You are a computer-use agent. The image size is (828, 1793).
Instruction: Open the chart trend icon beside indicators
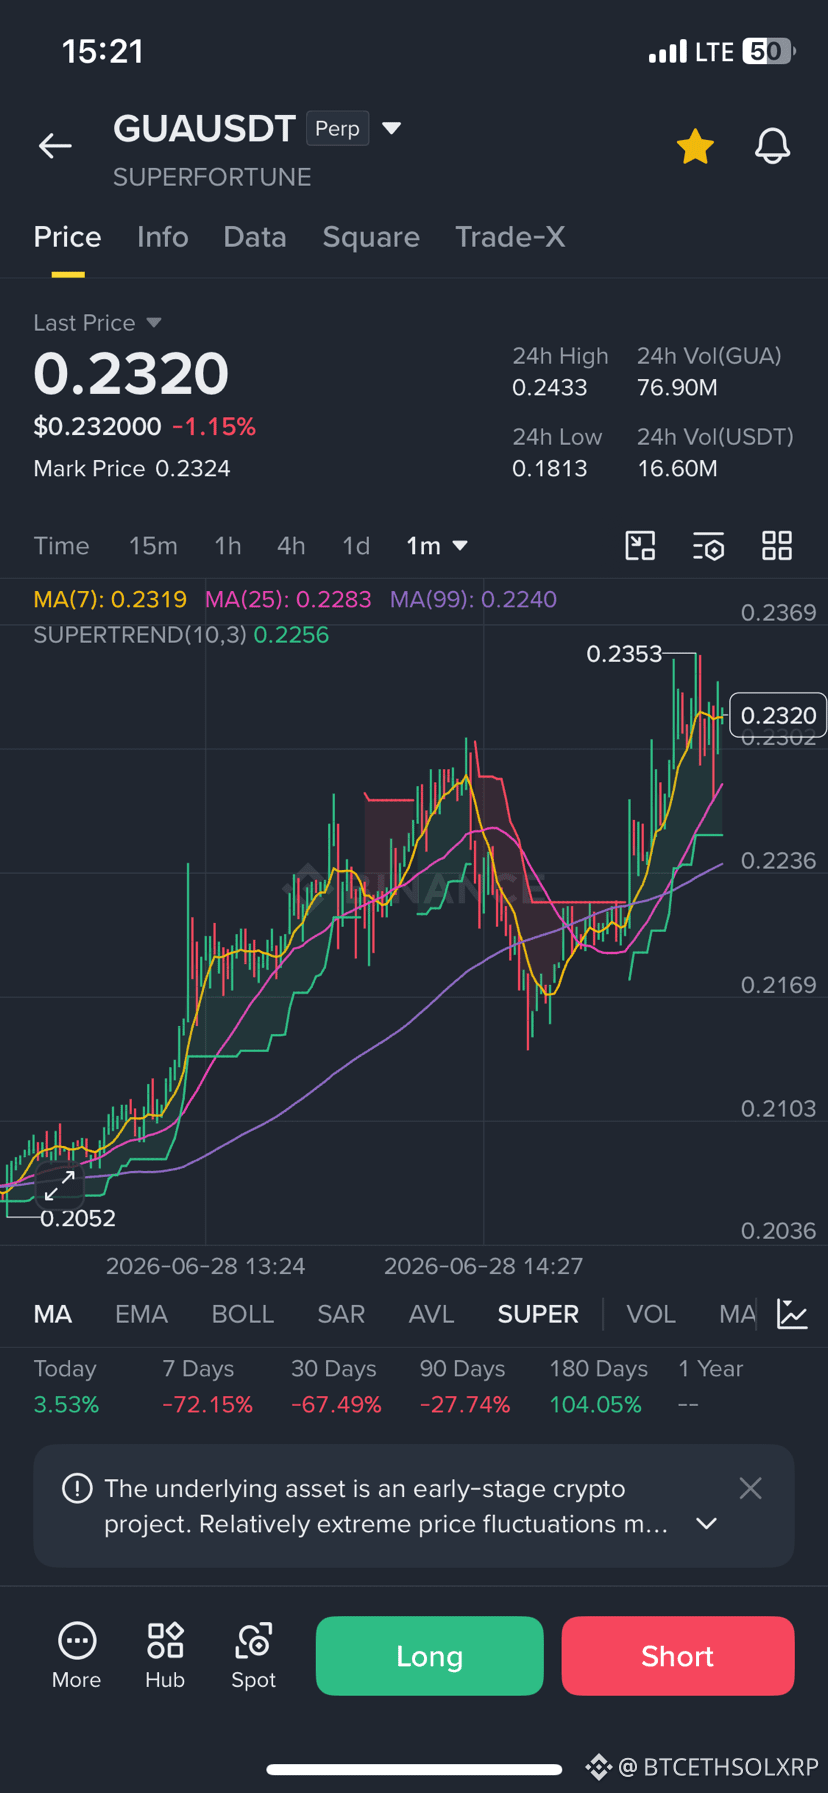792,1314
